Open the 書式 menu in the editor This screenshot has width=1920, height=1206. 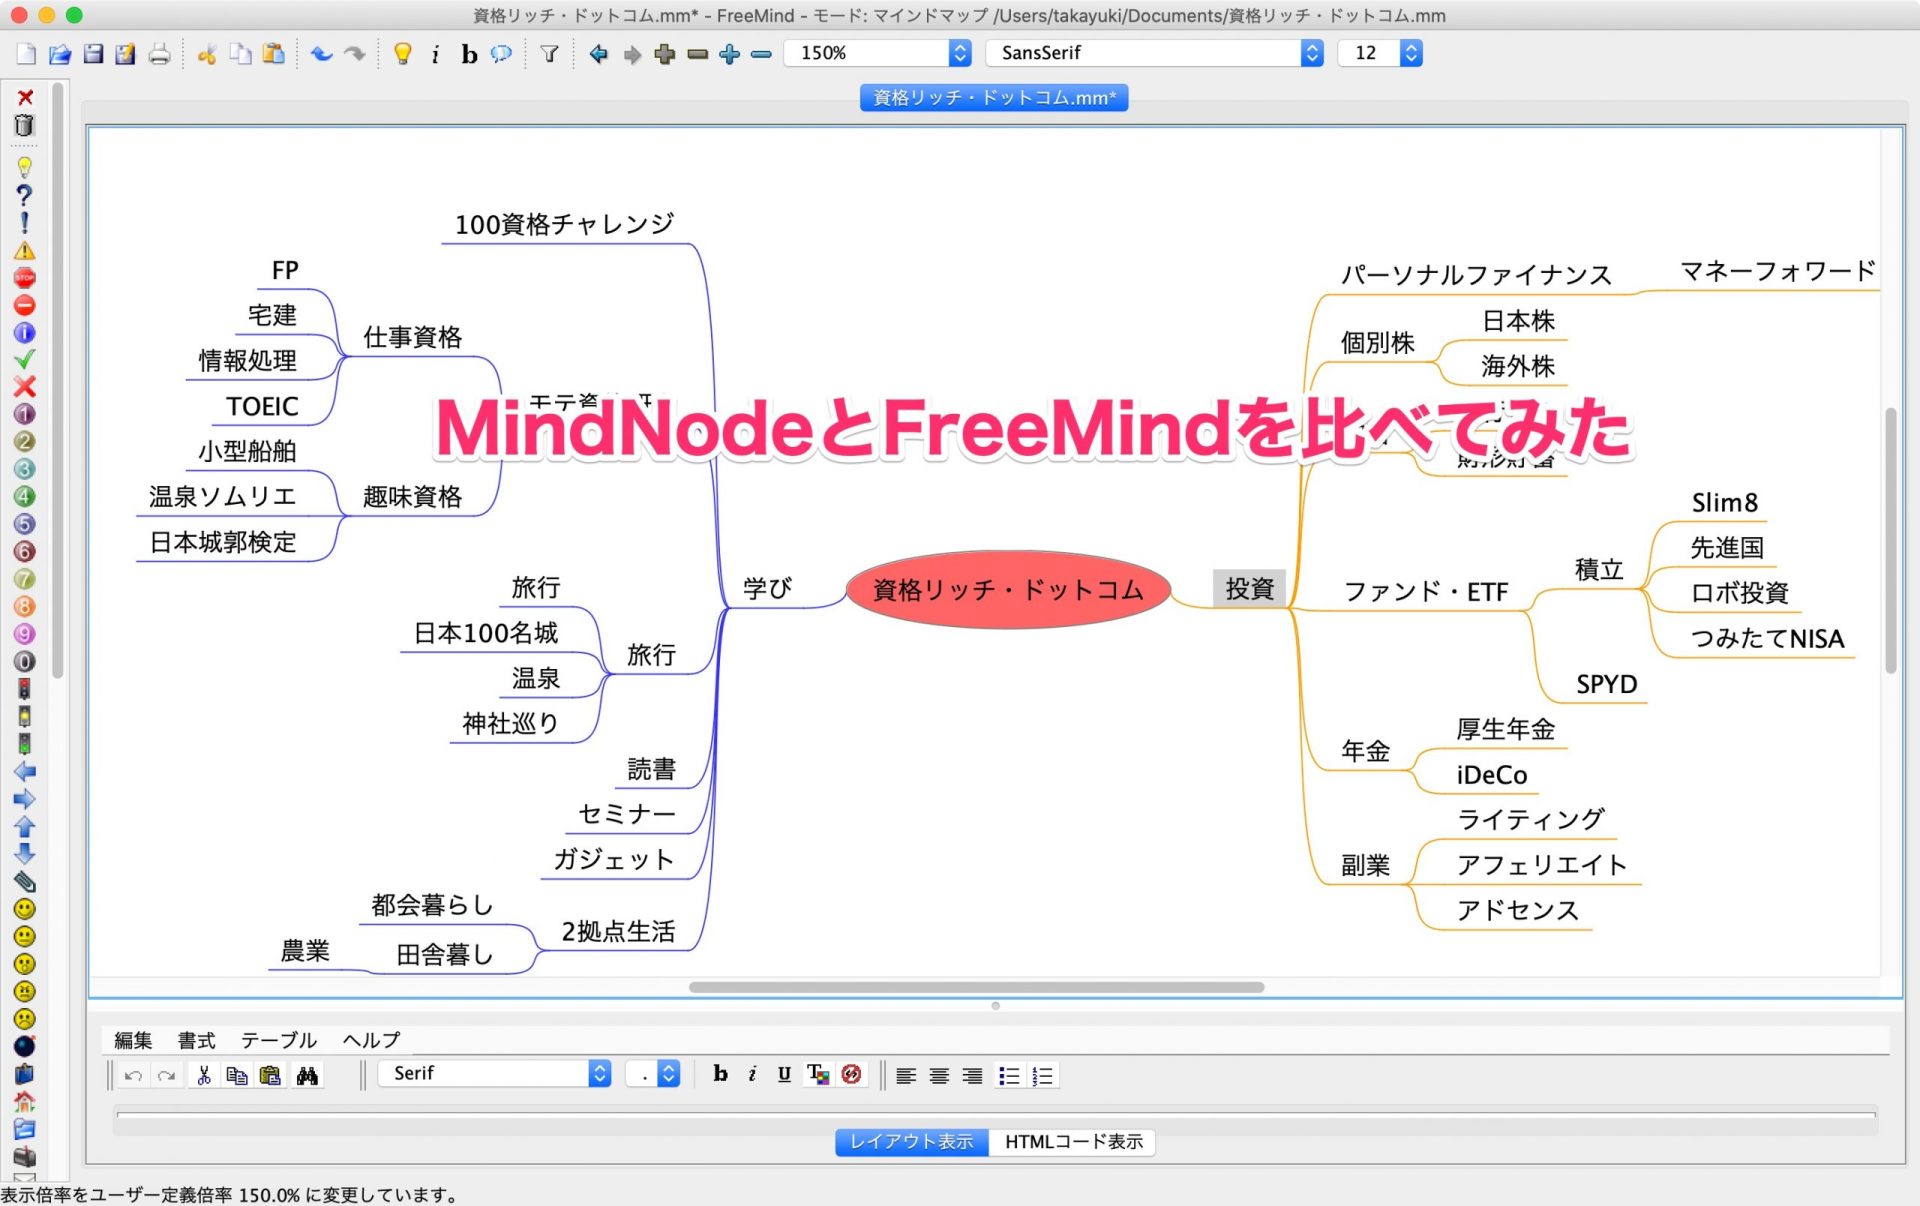click(196, 1040)
